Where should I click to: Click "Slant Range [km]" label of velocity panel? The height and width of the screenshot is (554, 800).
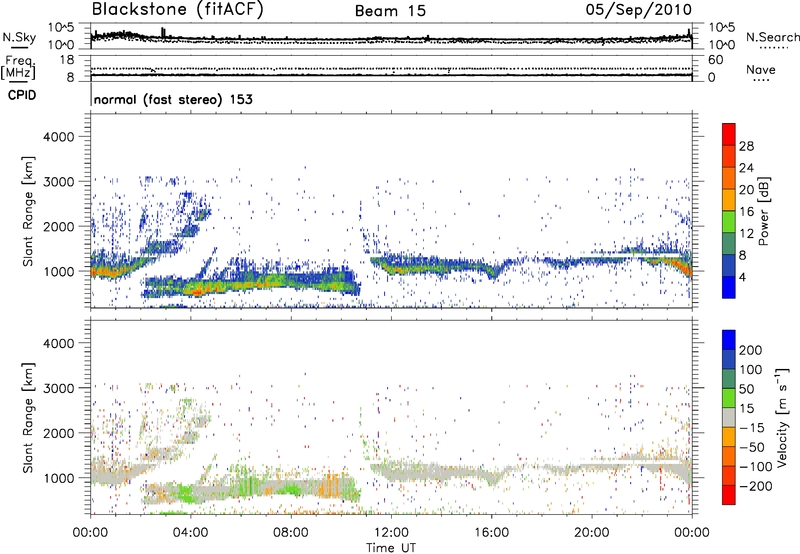pos(28,418)
